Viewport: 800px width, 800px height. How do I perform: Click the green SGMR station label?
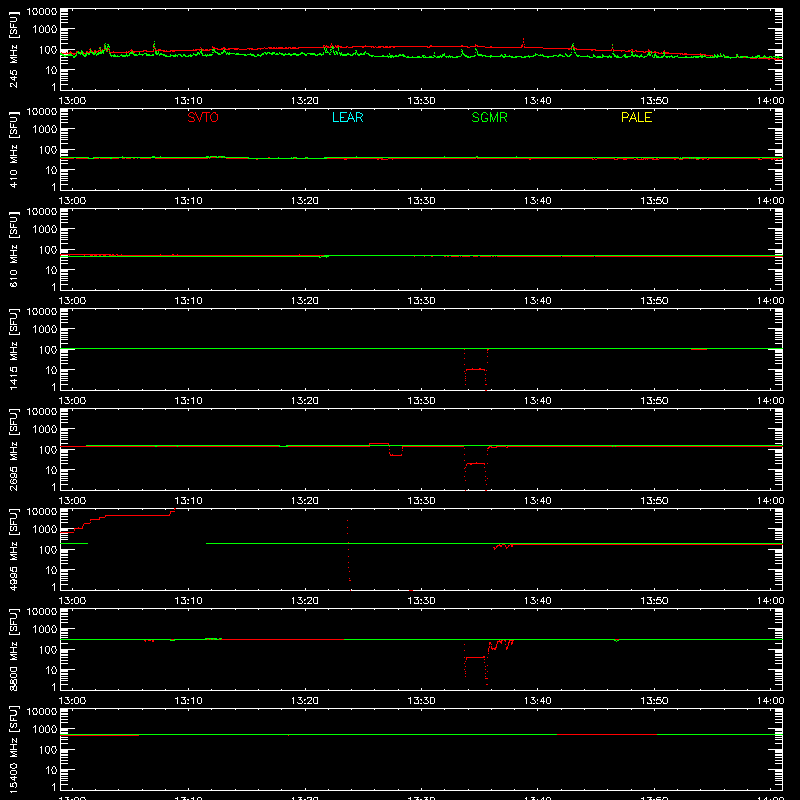pos(489,117)
